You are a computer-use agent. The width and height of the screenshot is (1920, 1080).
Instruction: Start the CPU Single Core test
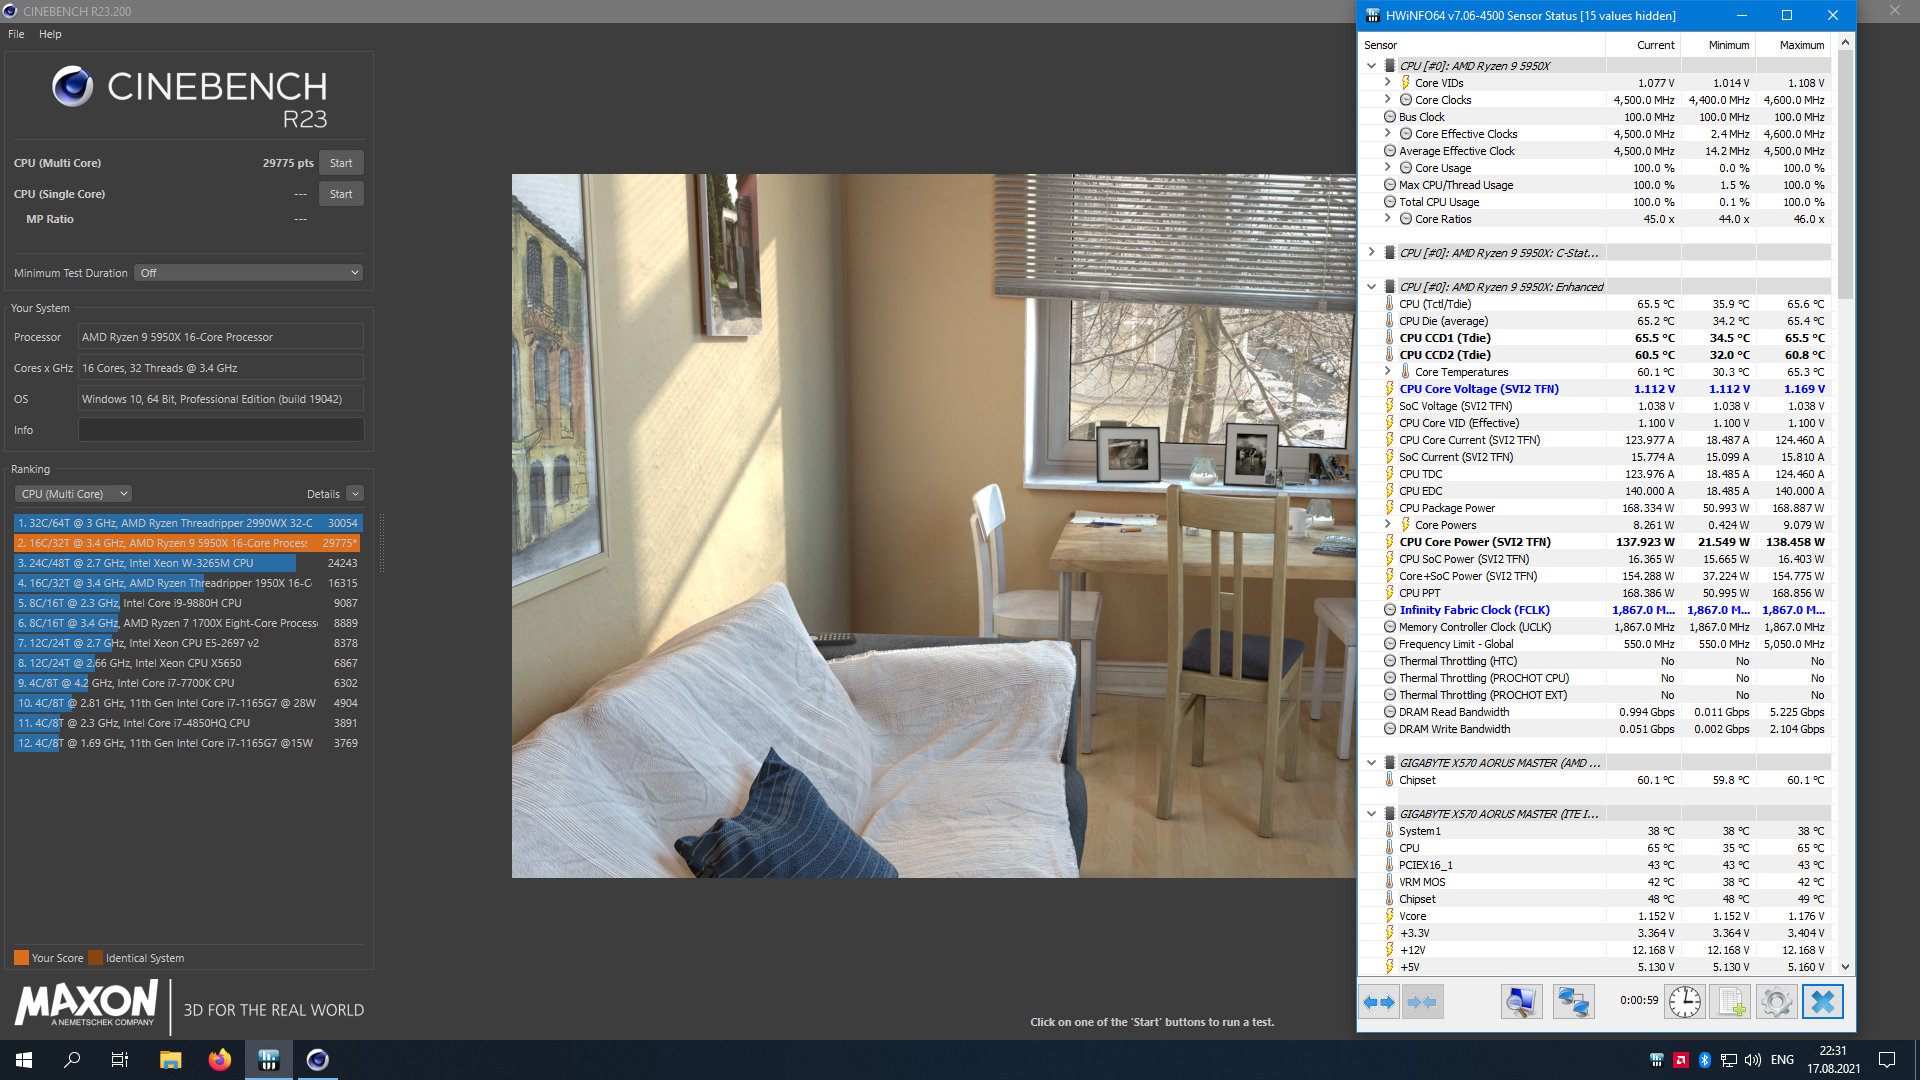pos(340,194)
